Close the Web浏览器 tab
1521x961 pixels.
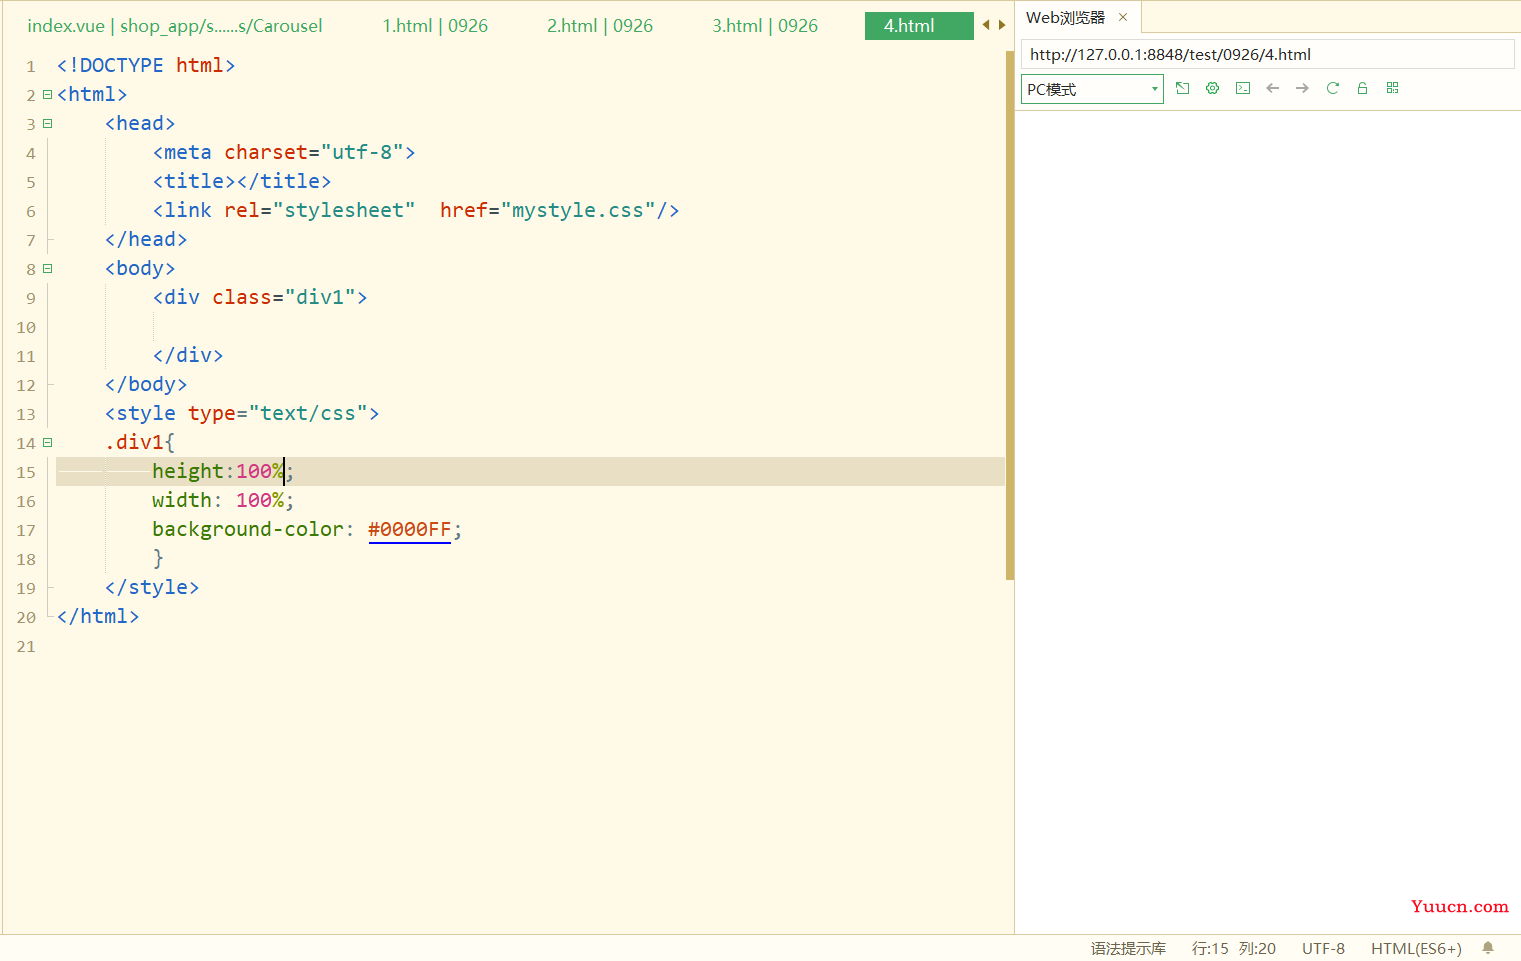click(x=1123, y=17)
